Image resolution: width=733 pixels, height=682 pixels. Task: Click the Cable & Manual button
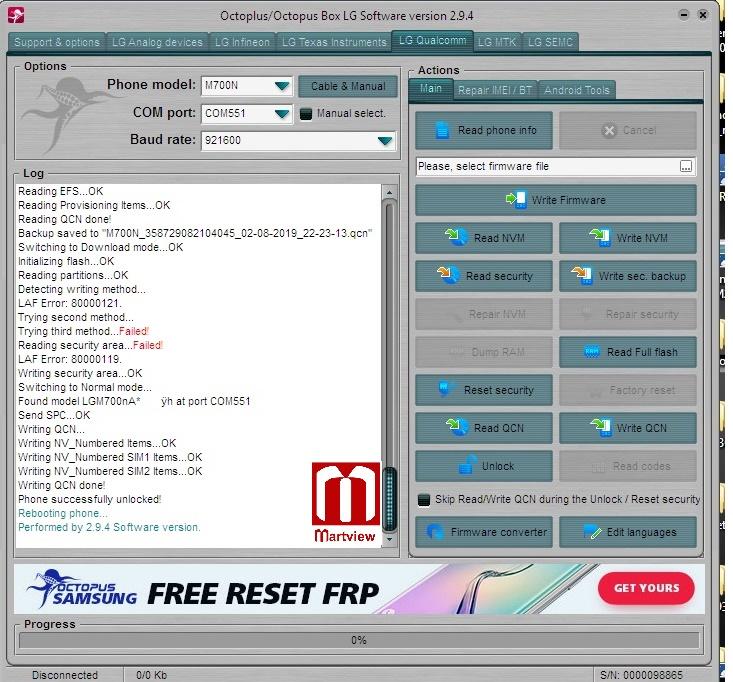(348, 86)
